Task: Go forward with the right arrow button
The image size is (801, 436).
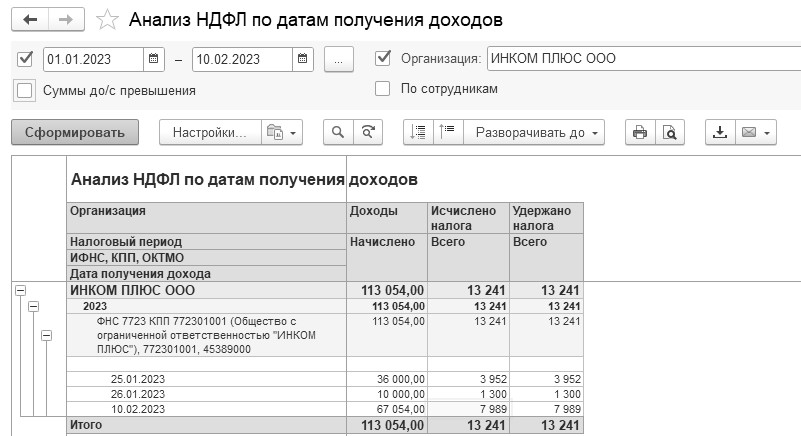Action: [66, 20]
